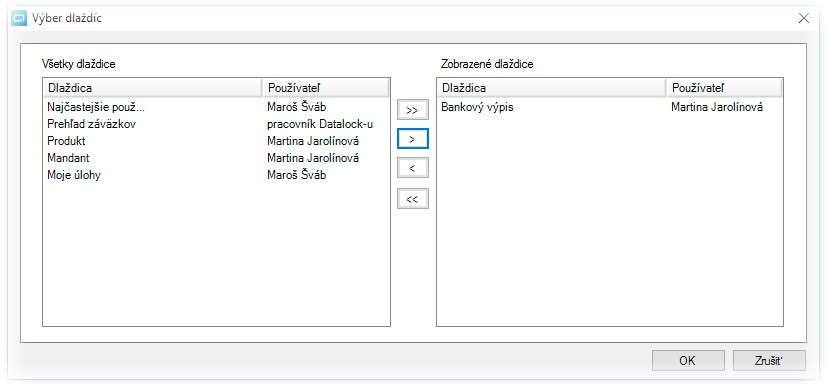
Task: Click 'Maroš Šváb' in Najčastejšie row
Action: click(x=296, y=107)
